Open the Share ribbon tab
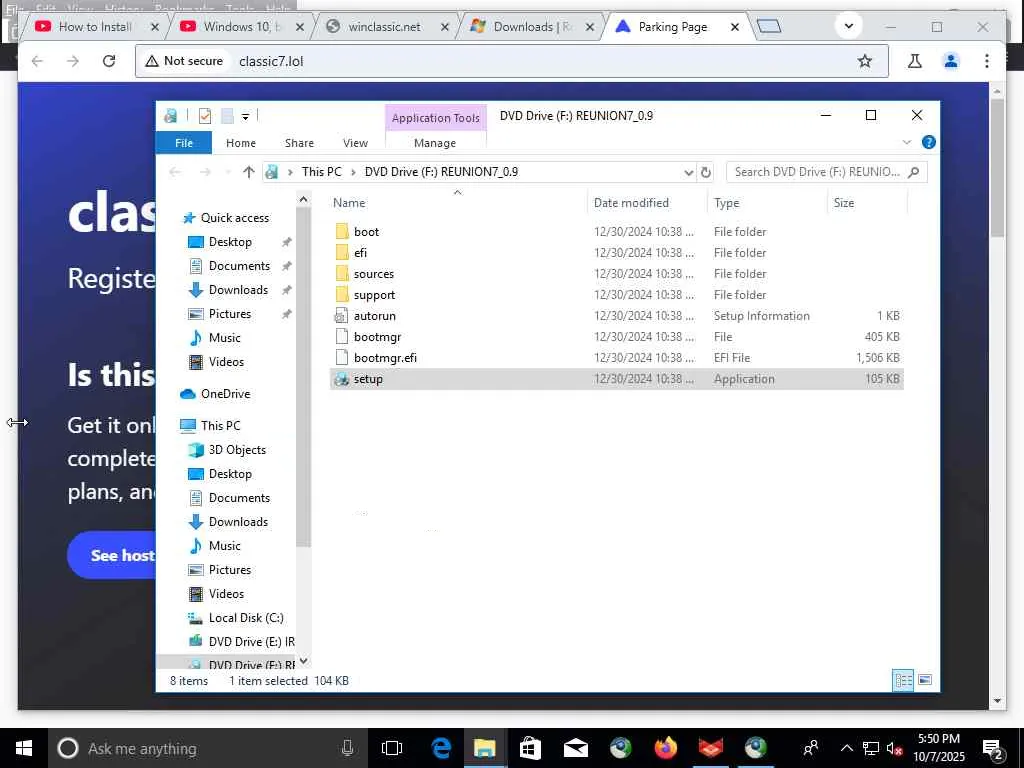 pos(299,142)
